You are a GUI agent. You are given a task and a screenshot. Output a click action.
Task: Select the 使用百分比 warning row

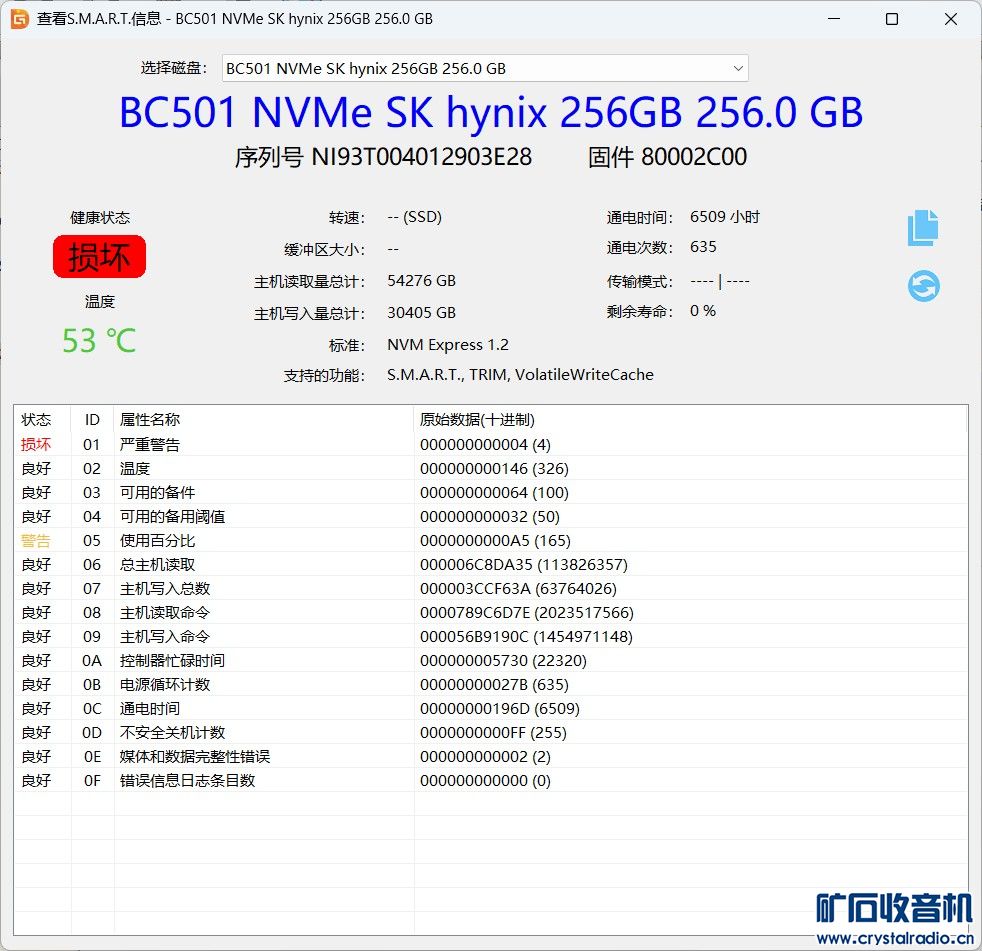[490, 541]
